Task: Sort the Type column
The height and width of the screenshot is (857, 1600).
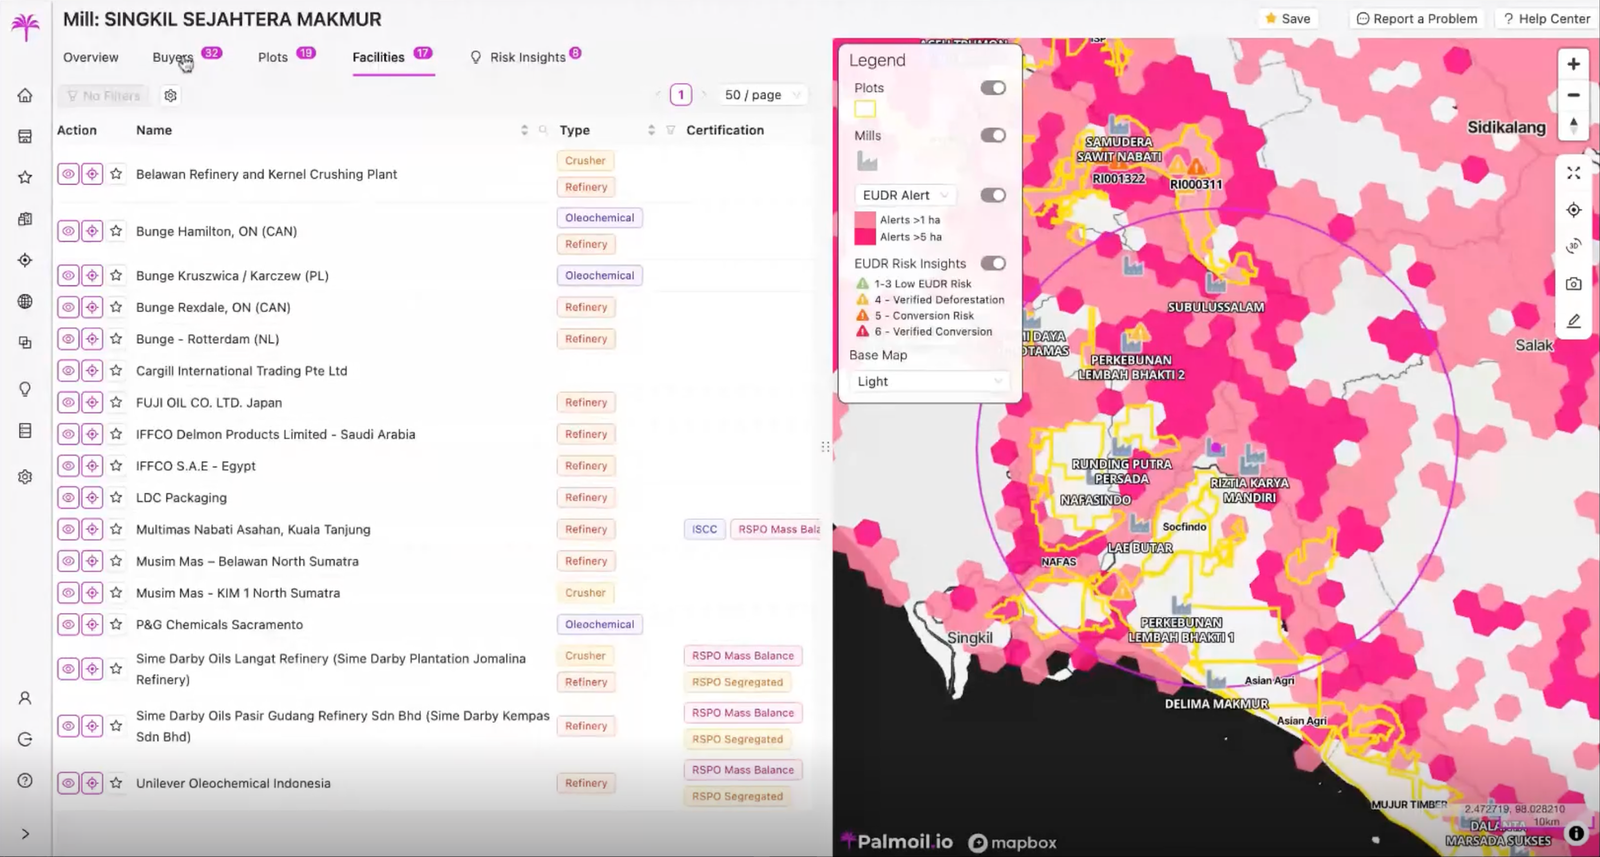Action: coord(651,130)
